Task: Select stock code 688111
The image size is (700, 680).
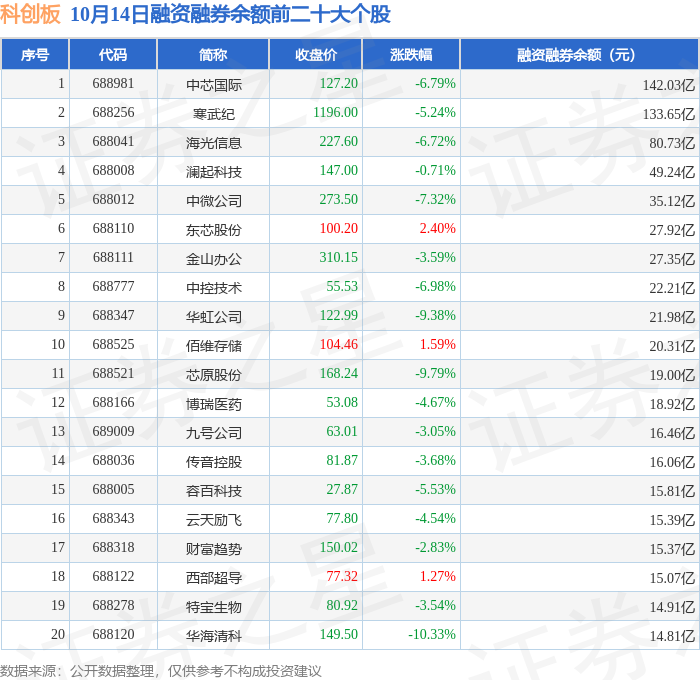Action: coord(113,258)
